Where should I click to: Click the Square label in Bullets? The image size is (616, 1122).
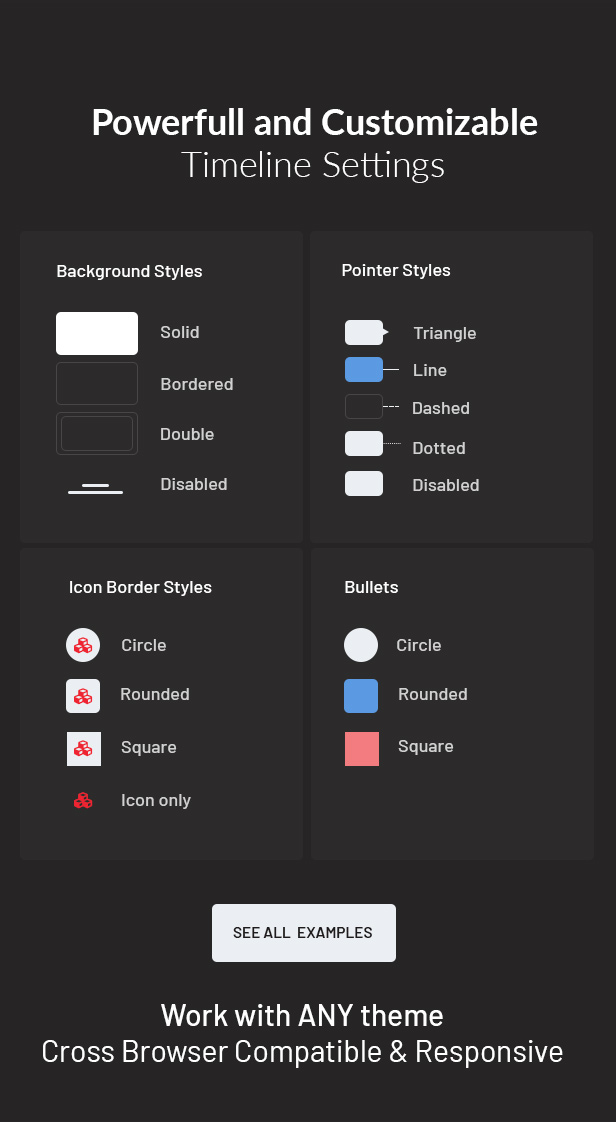click(x=426, y=746)
